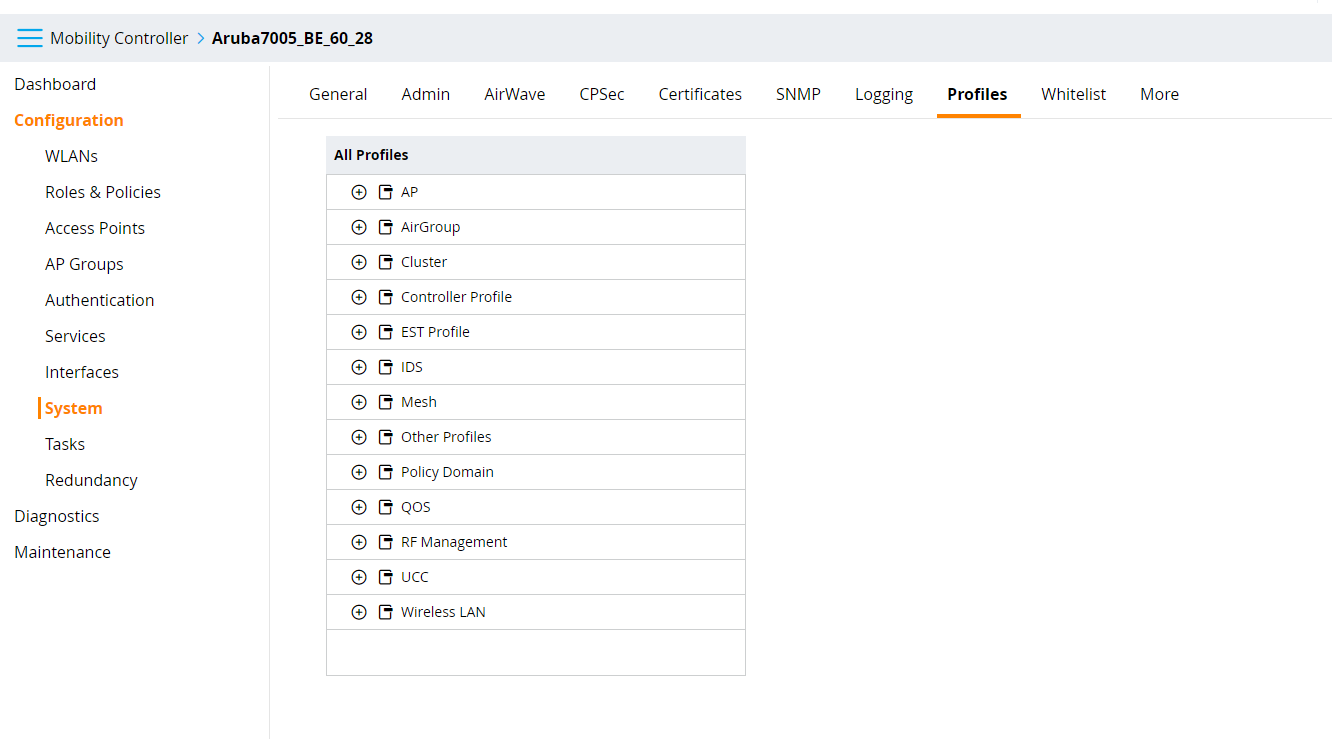The image size is (1332, 739).
Task: Open the hamburger navigation menu
Action: [x=30, y=38]
